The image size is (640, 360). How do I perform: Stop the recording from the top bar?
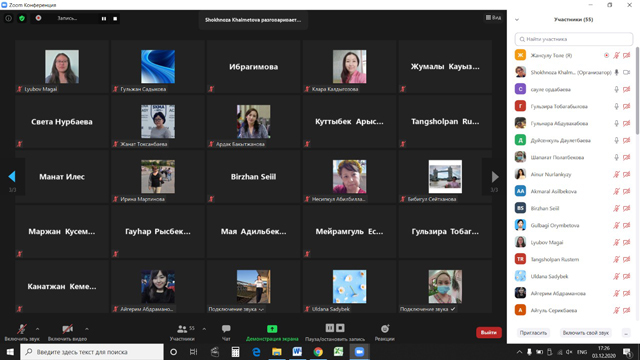pos(115,18)
